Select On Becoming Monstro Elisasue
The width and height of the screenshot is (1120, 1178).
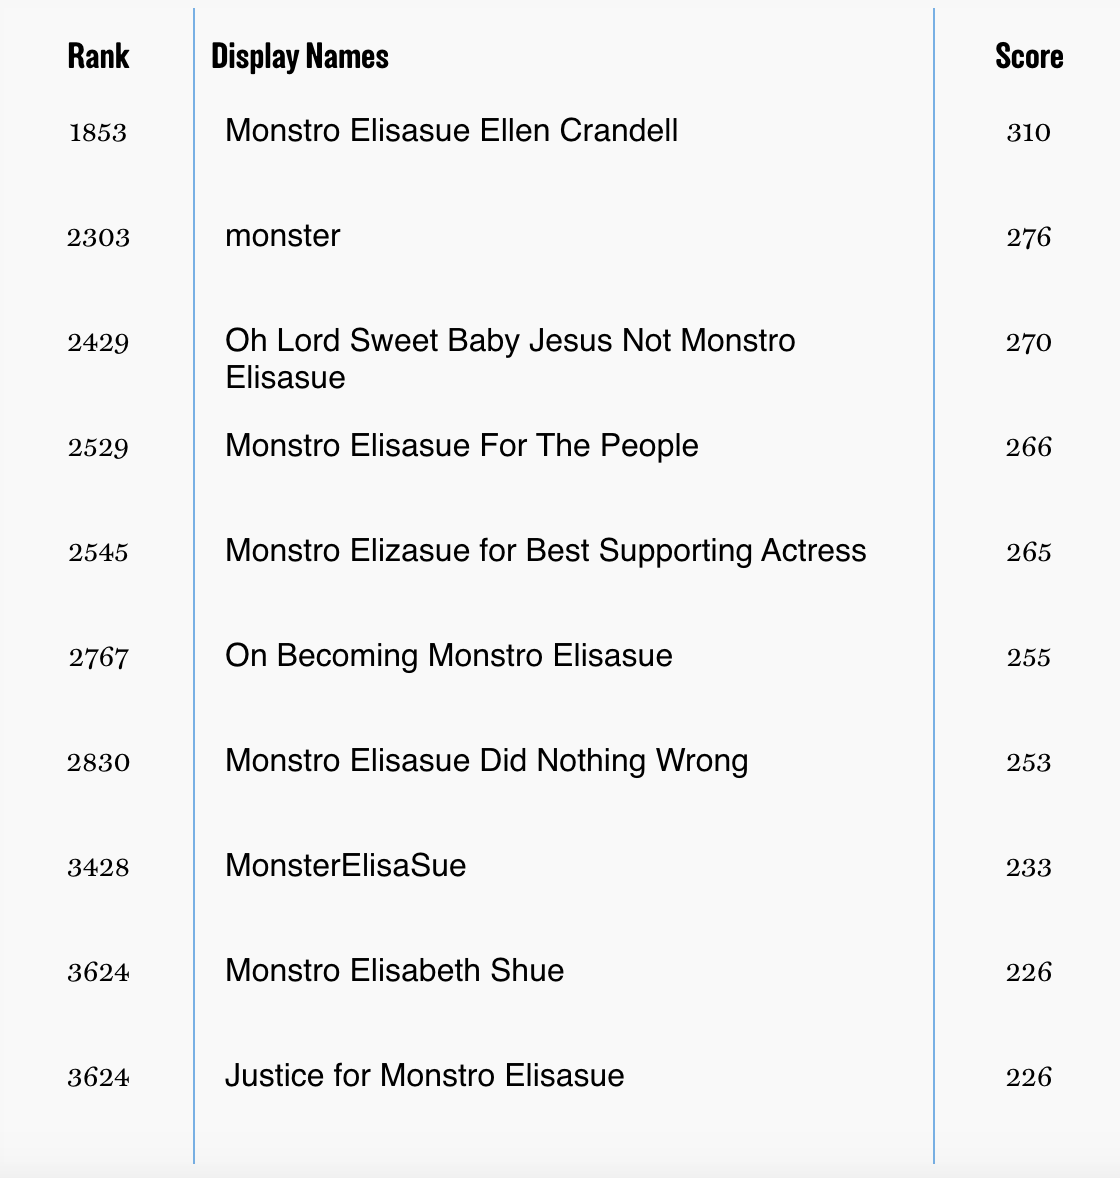coord(448,656)
